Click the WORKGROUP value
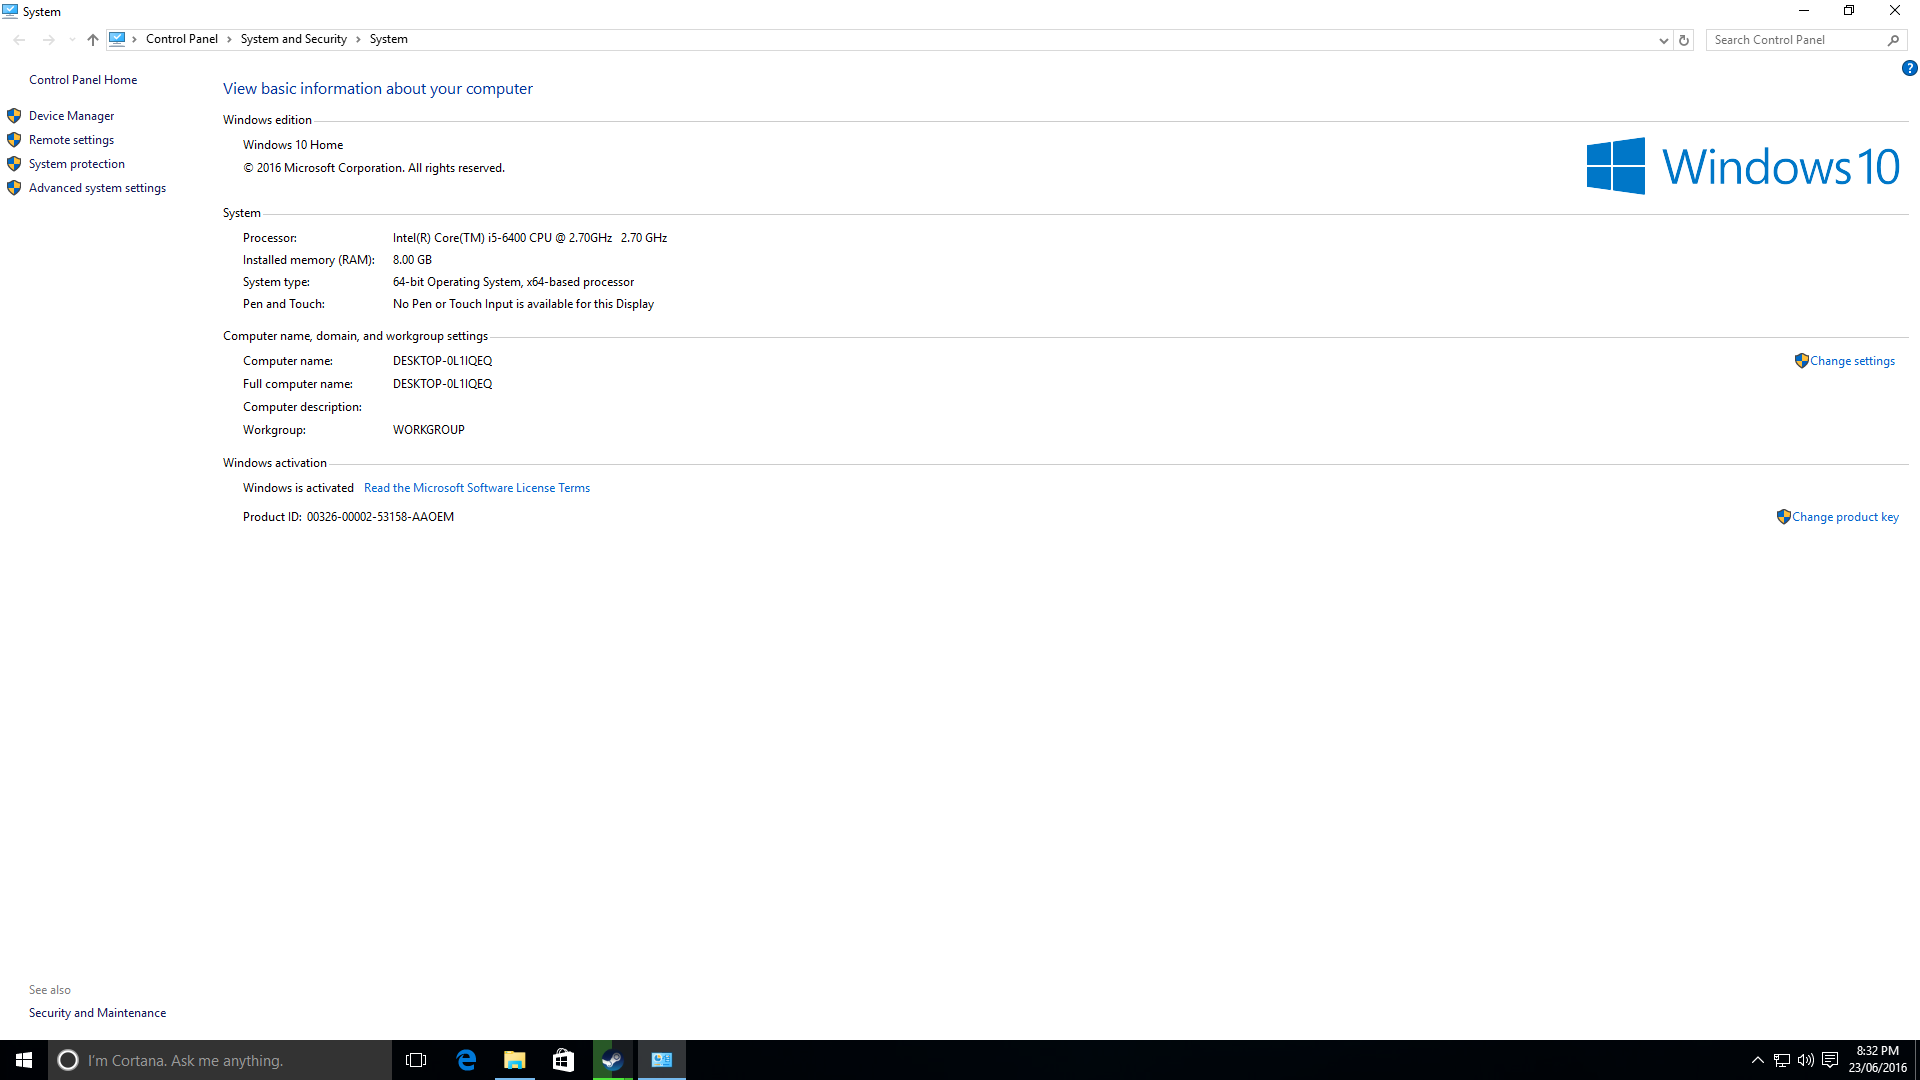1920x1080 pixels. tap(429, 430)
